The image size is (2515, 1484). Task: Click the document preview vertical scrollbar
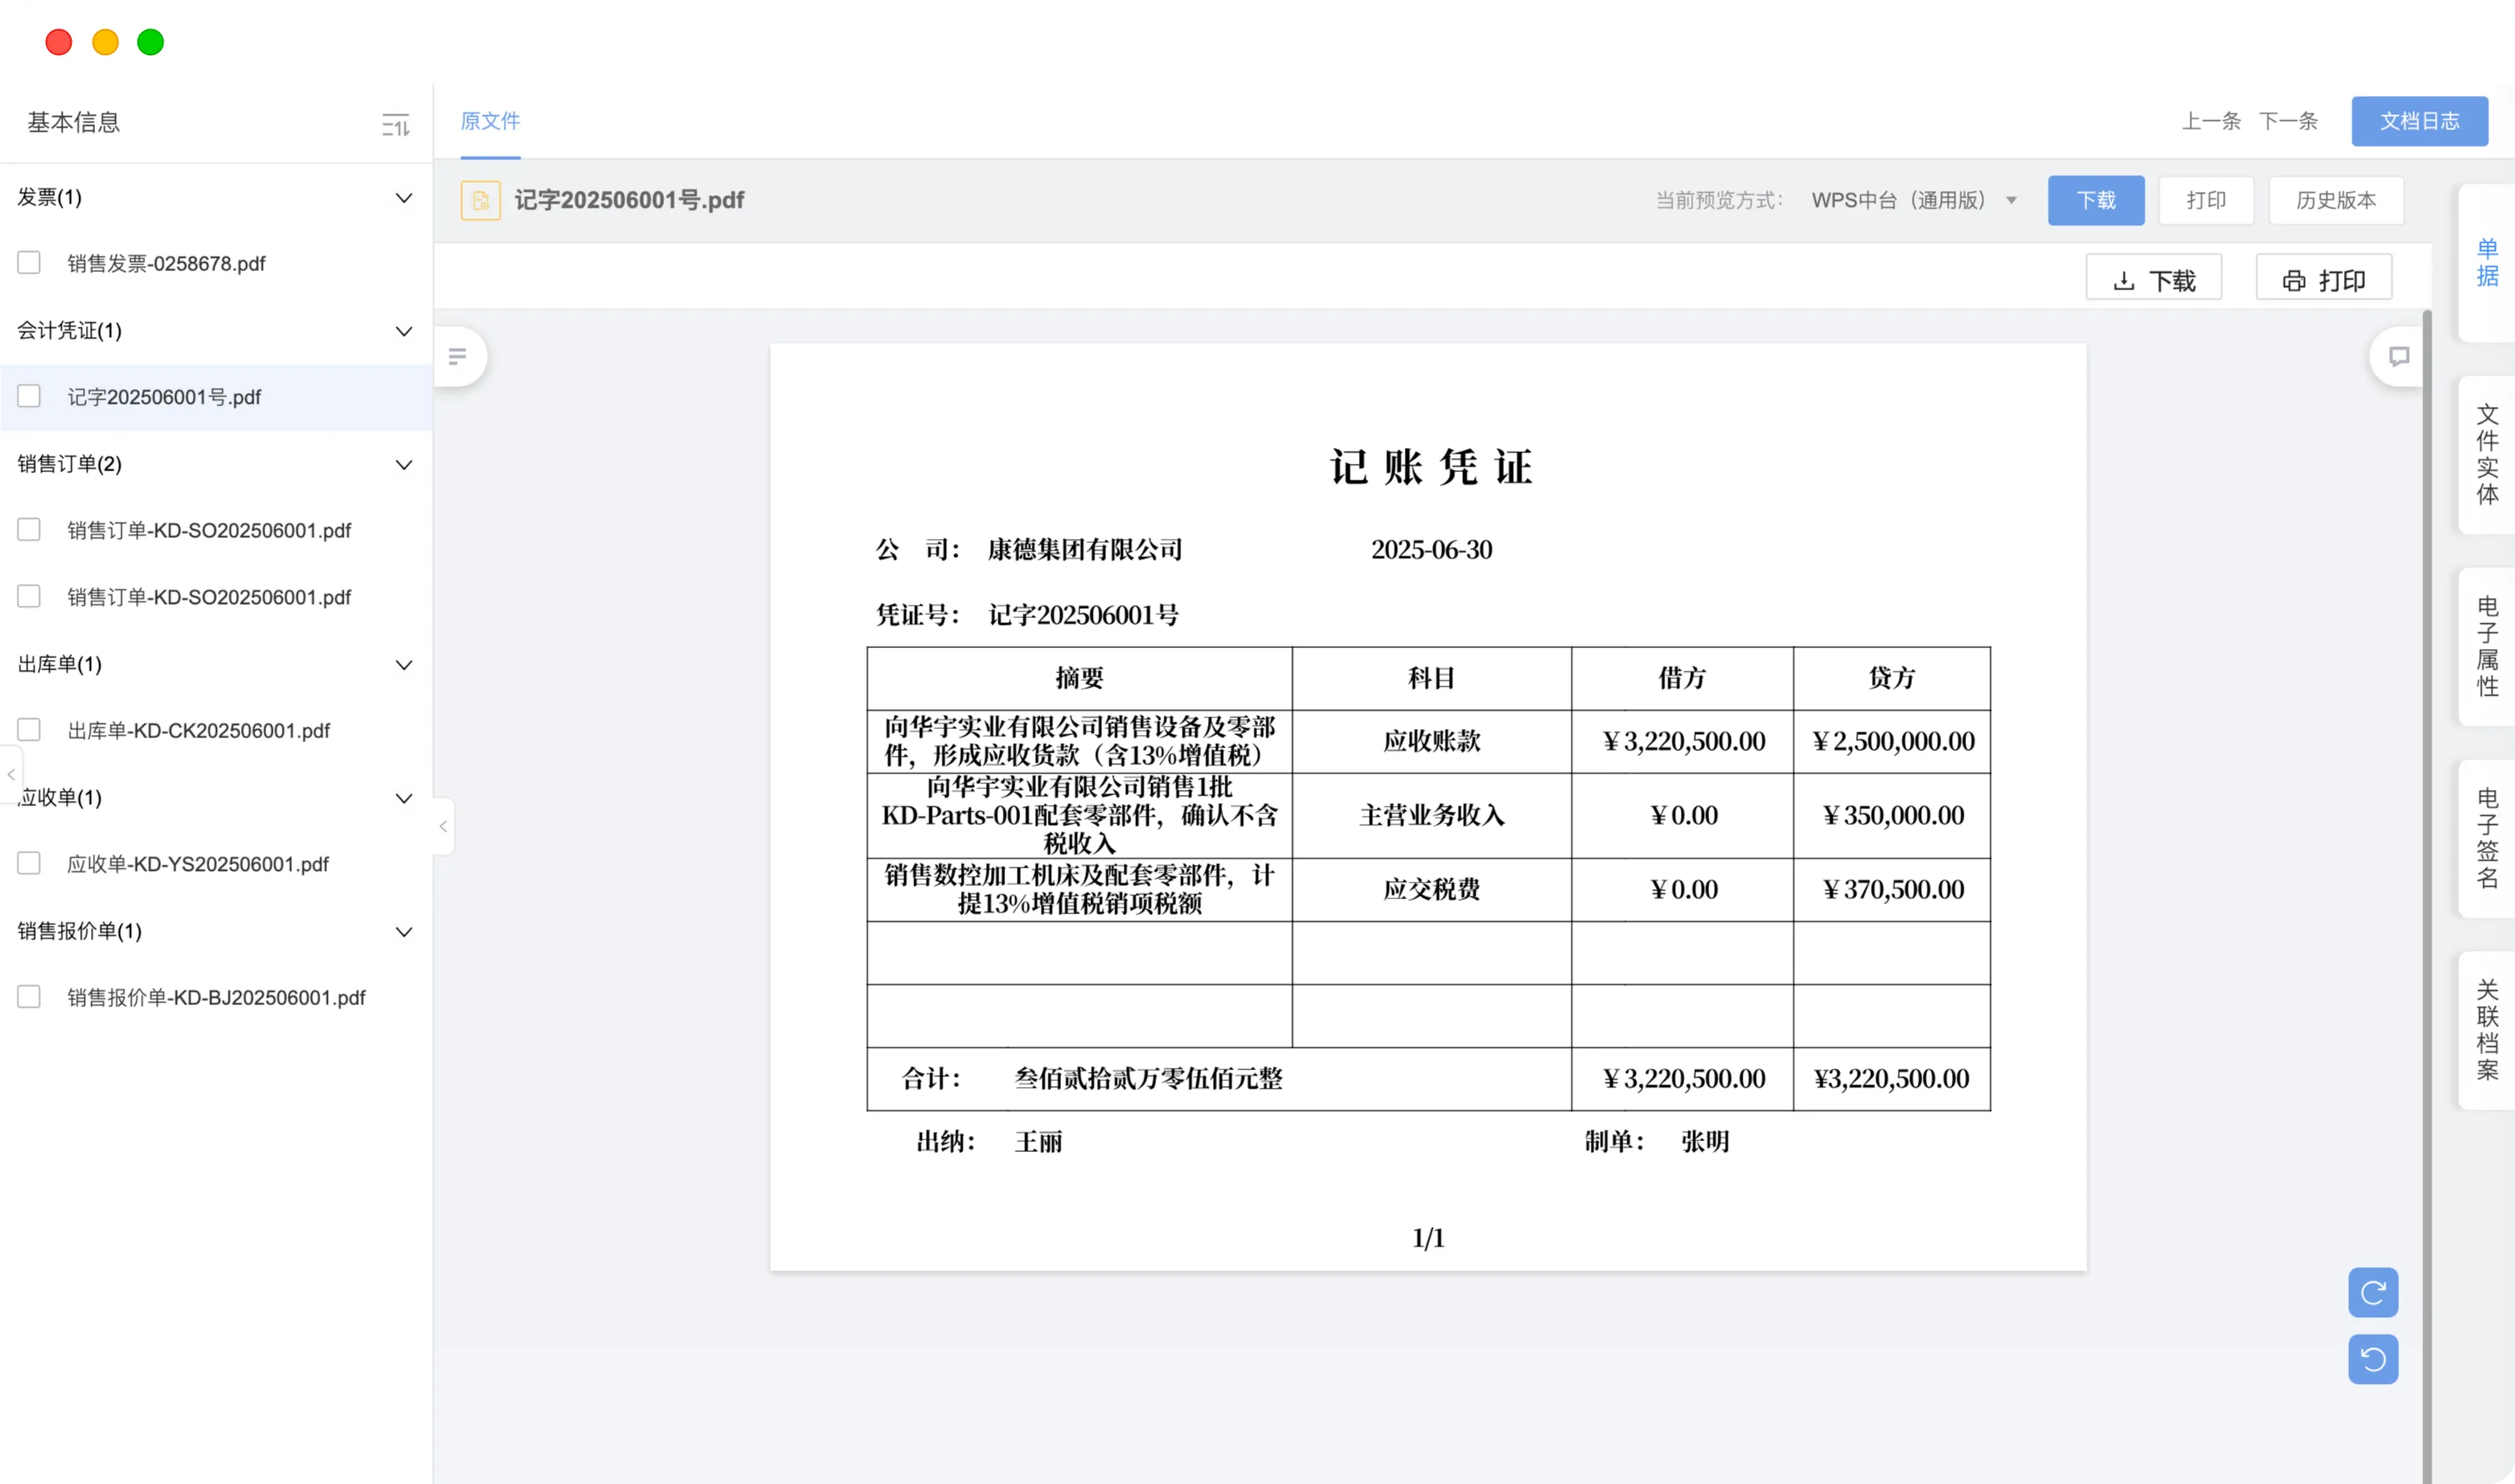2427,896
